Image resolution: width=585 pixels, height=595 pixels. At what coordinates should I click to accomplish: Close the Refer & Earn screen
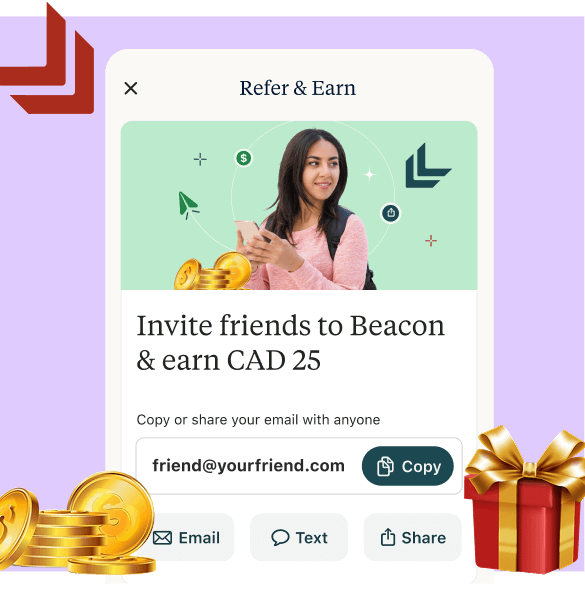tap(131, 88)
